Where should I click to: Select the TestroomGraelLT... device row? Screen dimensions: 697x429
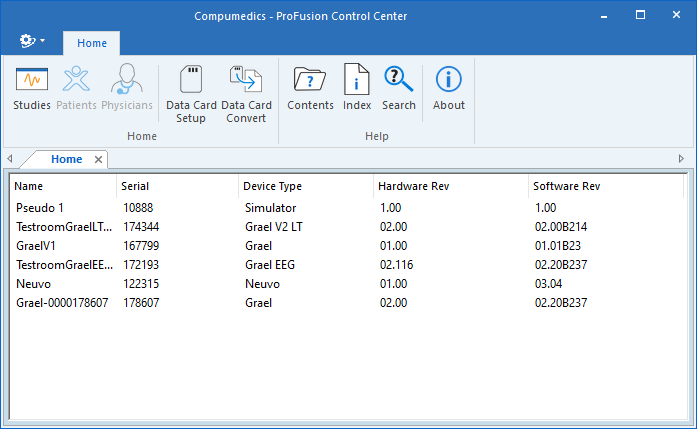[x=347, y=227]
